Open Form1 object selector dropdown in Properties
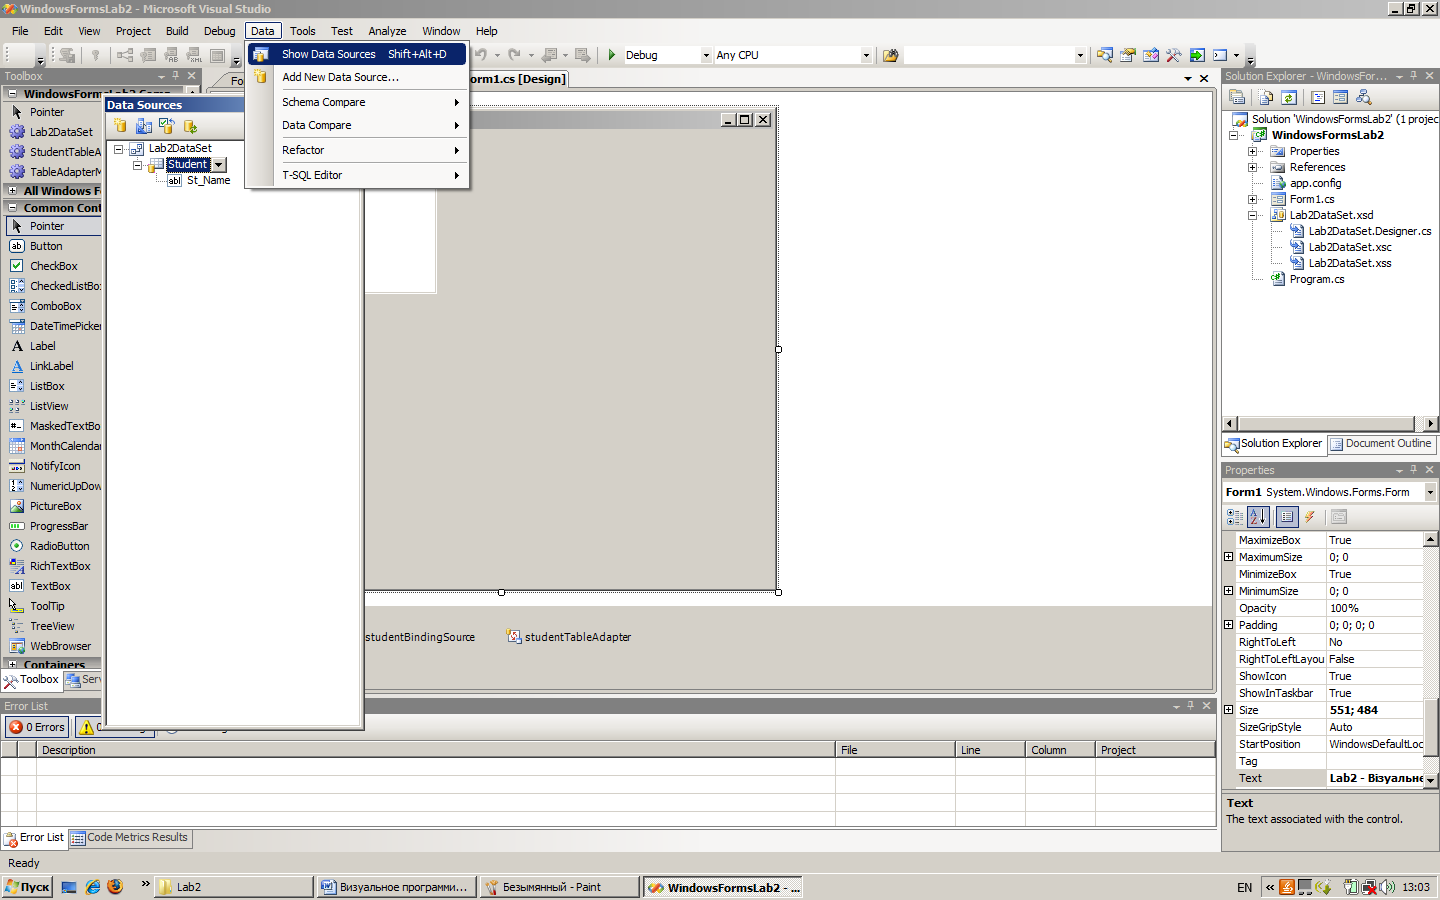The image size is (1440, 900). 1430,492
